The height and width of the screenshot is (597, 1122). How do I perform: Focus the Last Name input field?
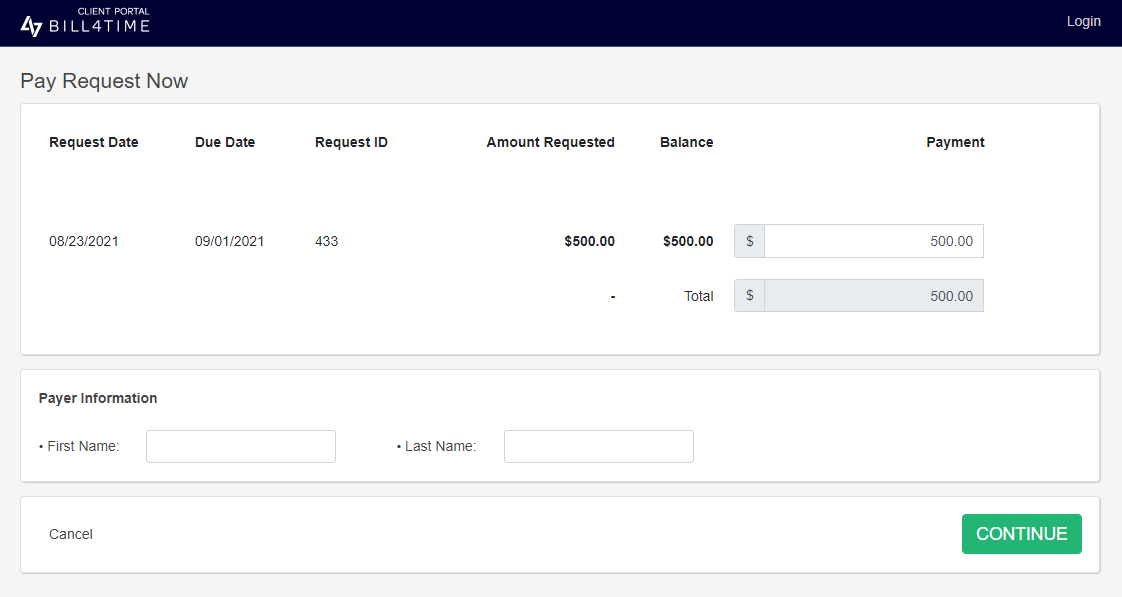599,447
